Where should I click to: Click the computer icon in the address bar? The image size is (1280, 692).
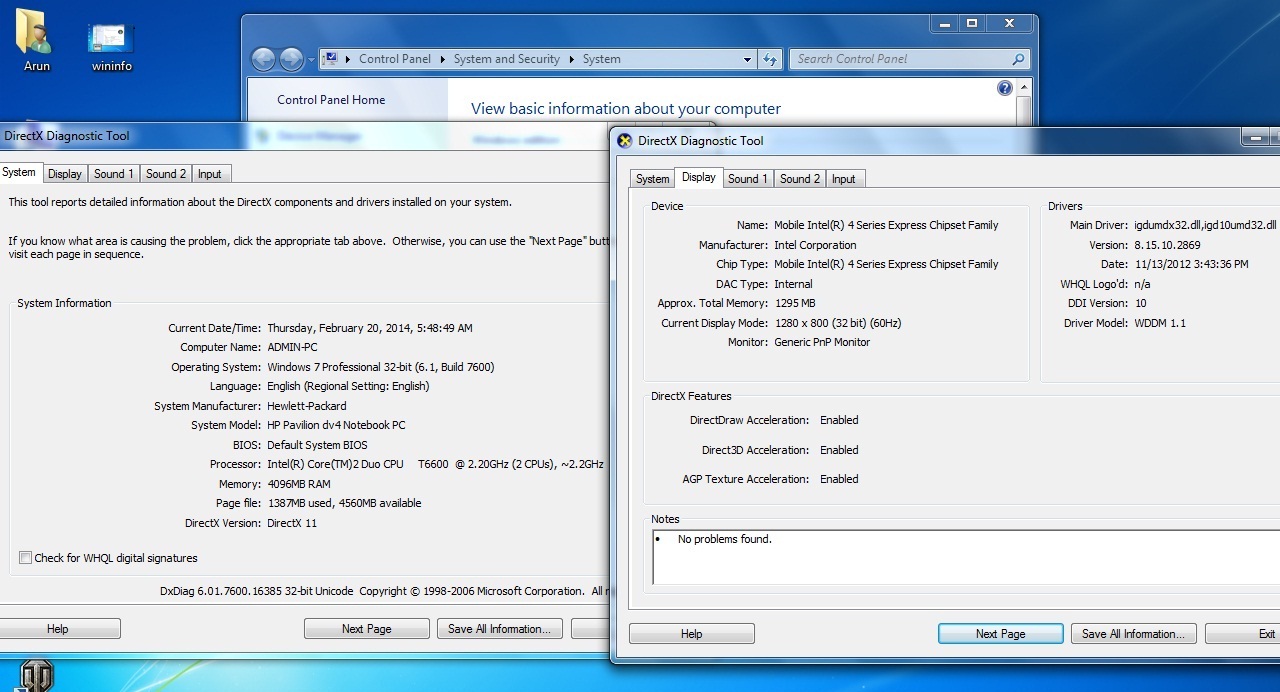(331, 59)
